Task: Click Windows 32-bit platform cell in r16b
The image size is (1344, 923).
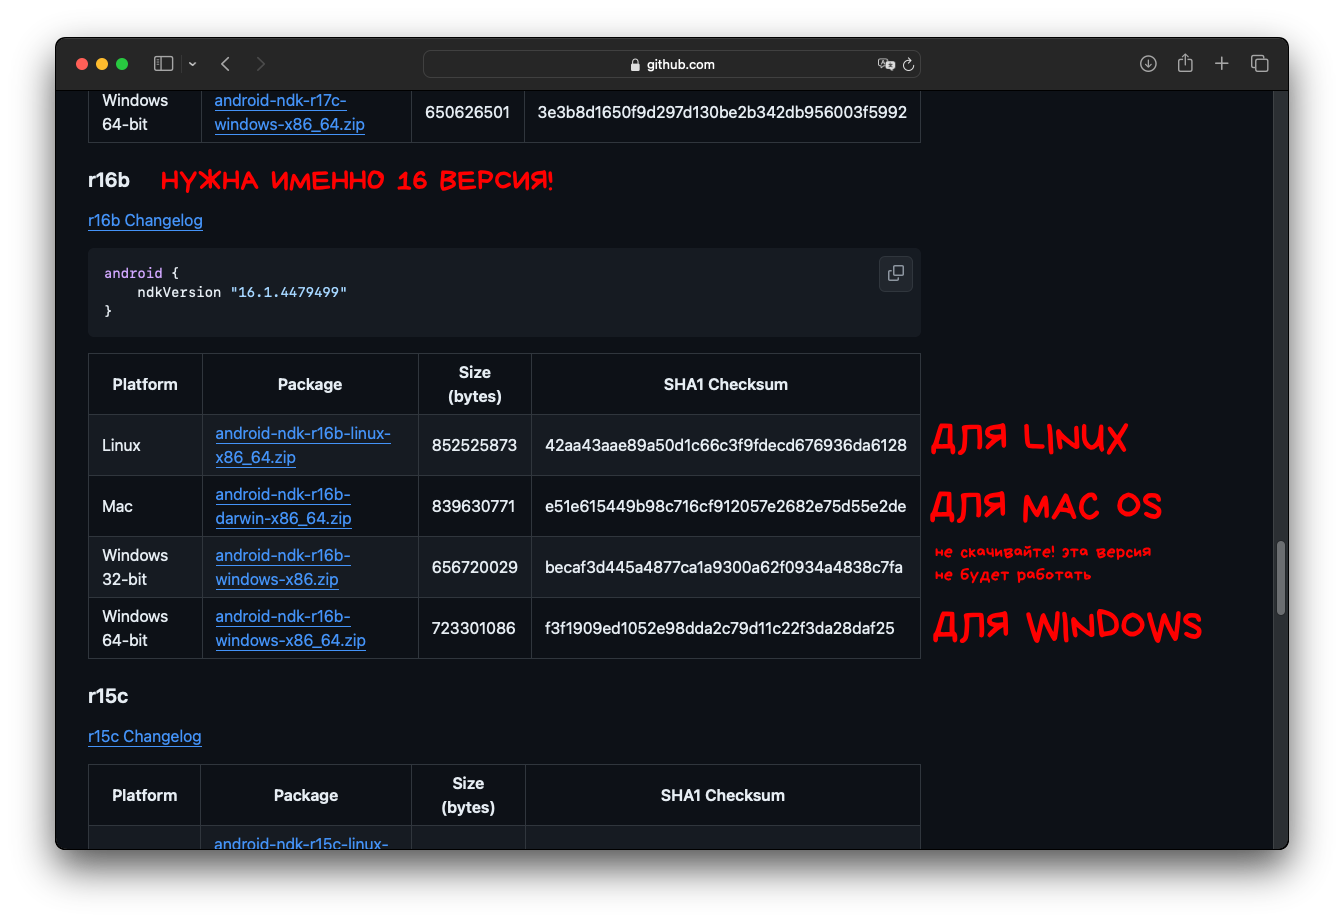Action: [145, 567]
